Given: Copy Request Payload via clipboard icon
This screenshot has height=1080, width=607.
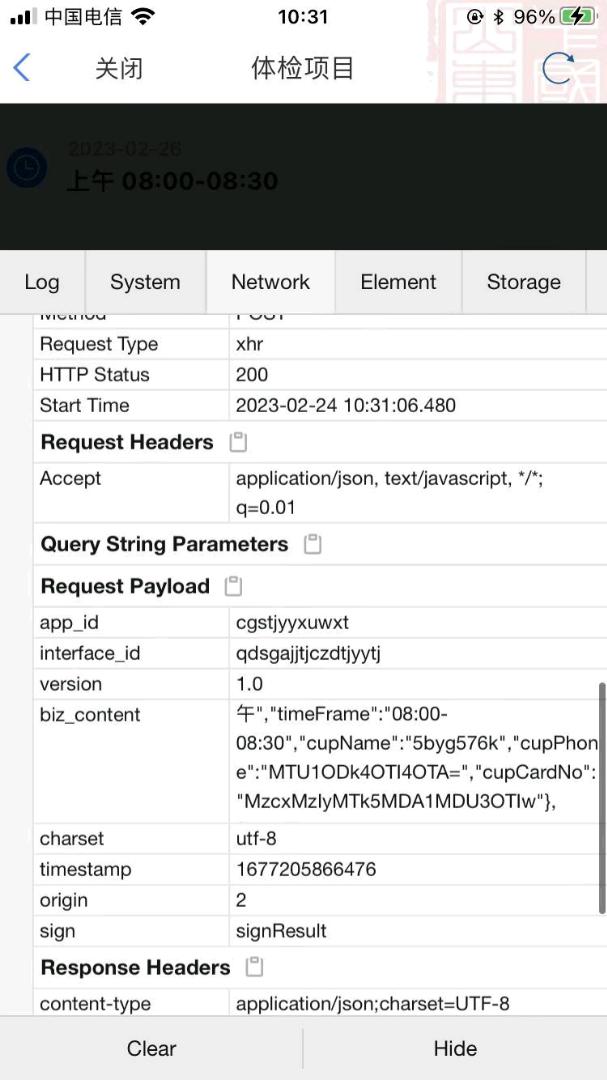Looking at the screenshot, I should point(234,586).
